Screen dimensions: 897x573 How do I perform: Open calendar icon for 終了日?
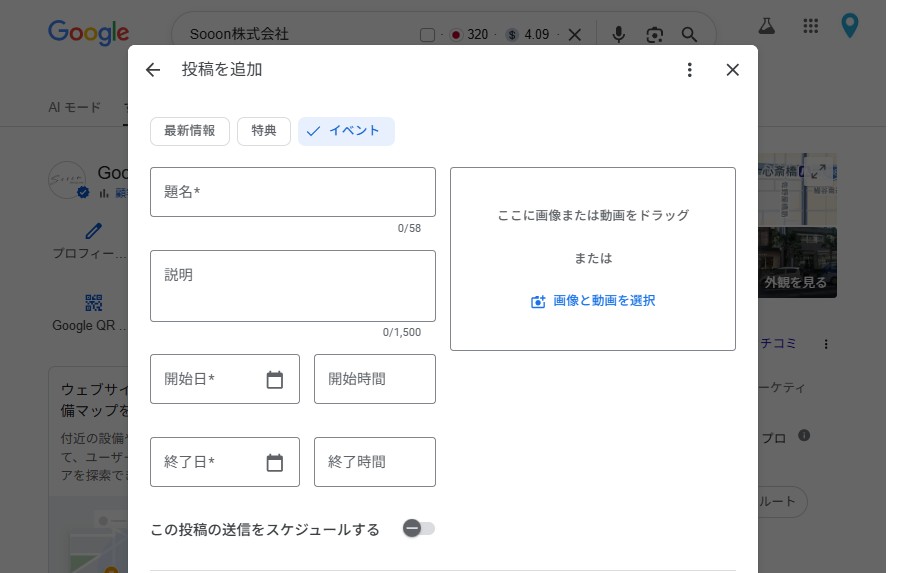[x=275, y=462]
